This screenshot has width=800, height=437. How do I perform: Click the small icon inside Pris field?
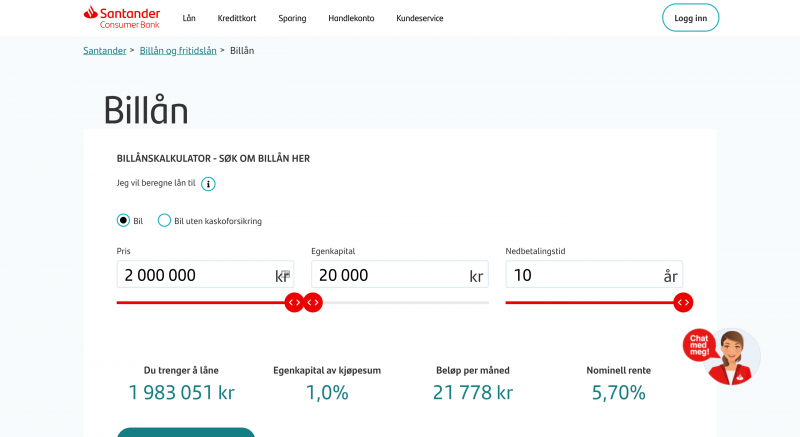pos(286,273)
